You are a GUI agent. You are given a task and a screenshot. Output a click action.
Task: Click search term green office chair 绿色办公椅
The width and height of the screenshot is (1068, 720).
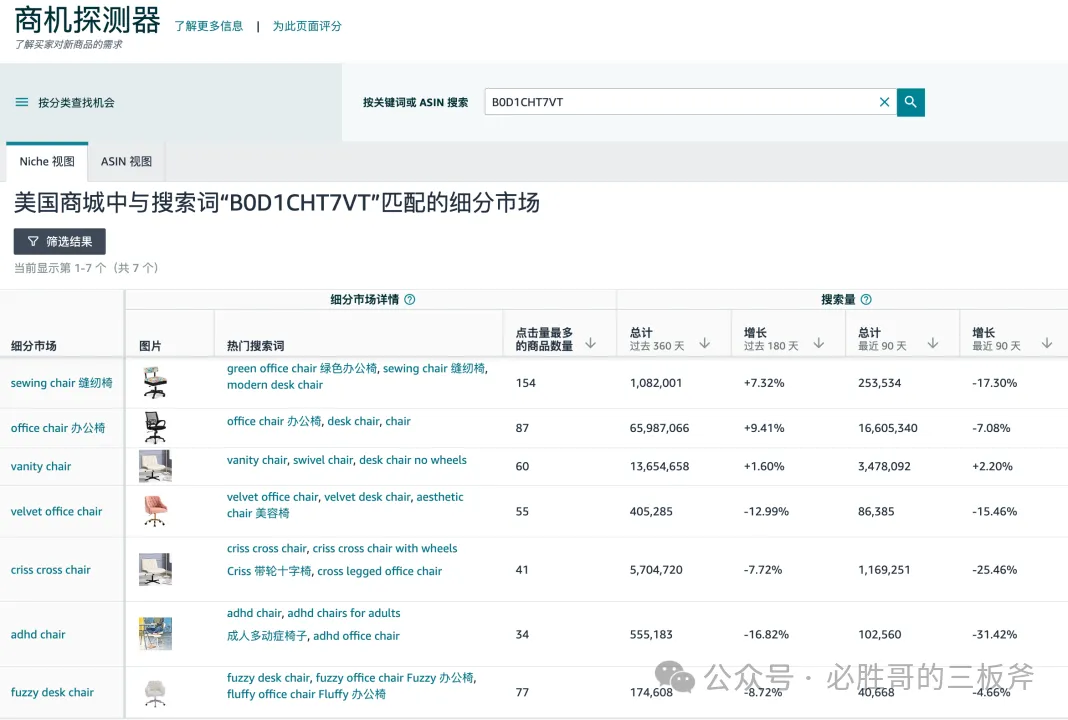302,368
